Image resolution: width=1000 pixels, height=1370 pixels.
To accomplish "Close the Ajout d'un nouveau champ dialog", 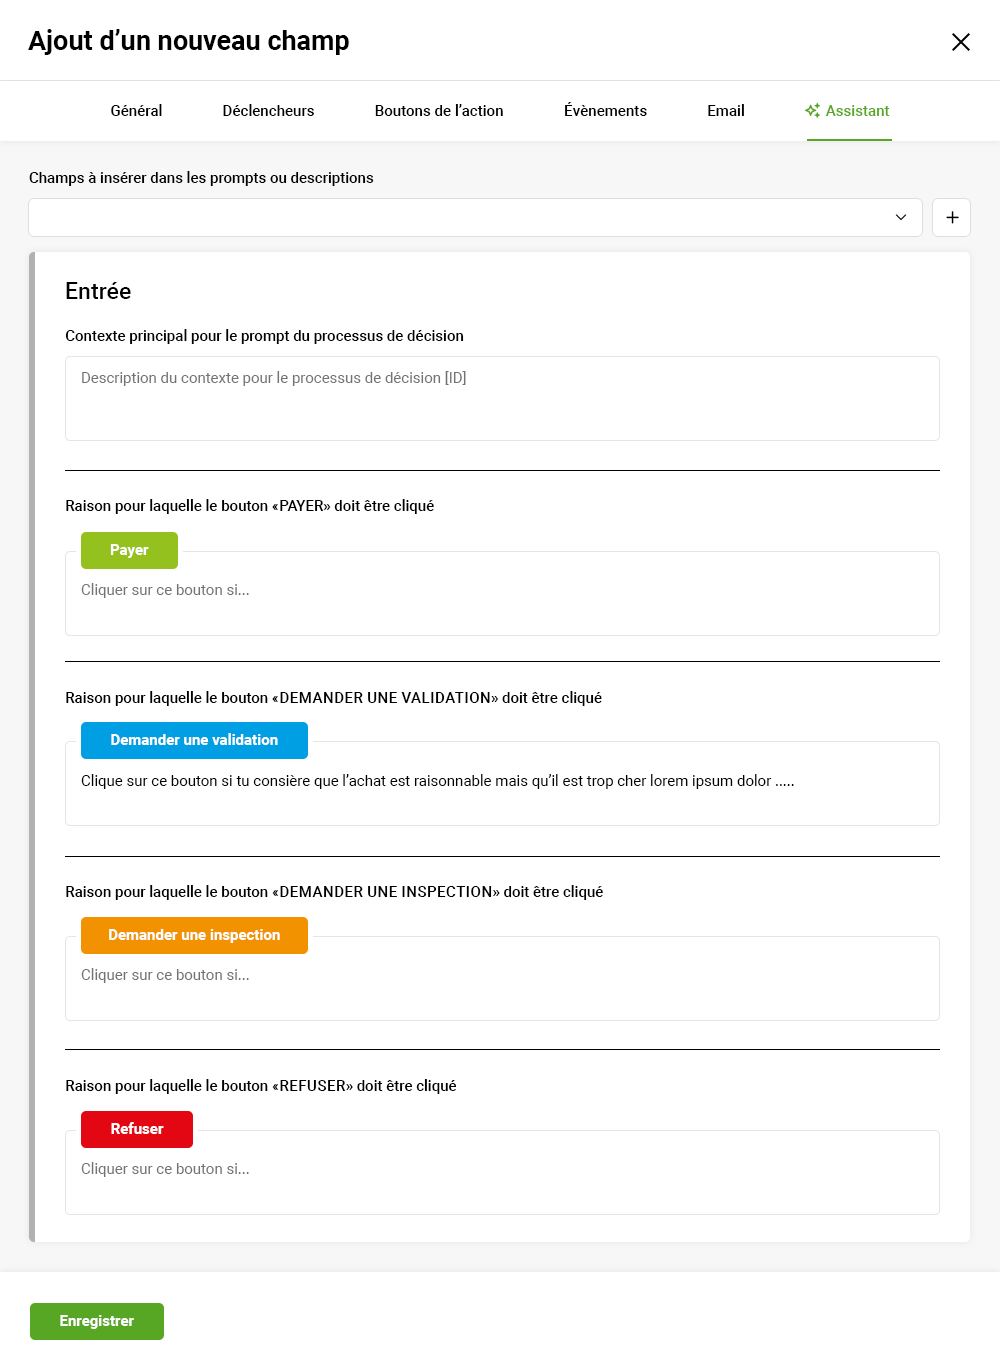I will coord(960,42).
